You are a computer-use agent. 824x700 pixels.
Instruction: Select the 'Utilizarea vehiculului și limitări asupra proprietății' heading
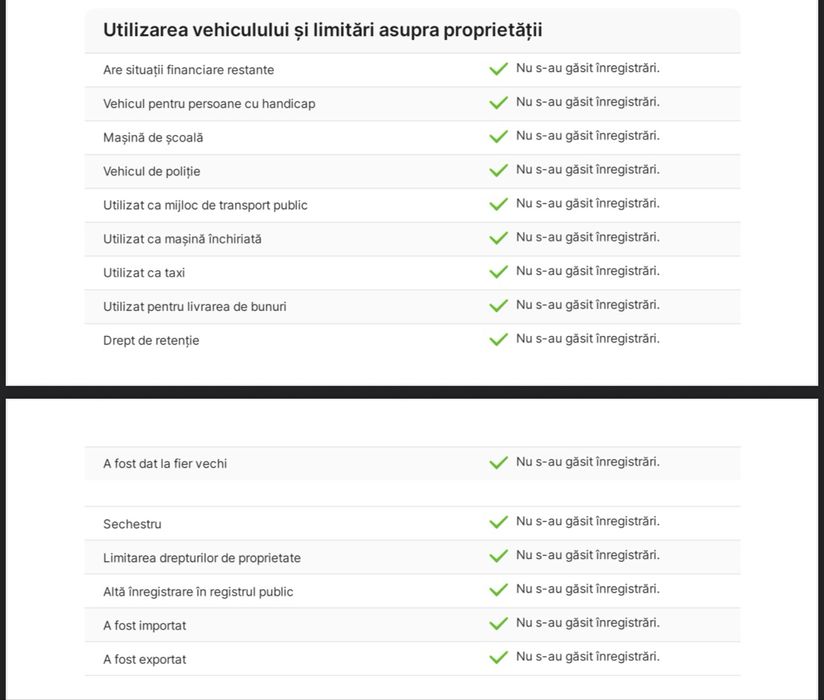322,30
